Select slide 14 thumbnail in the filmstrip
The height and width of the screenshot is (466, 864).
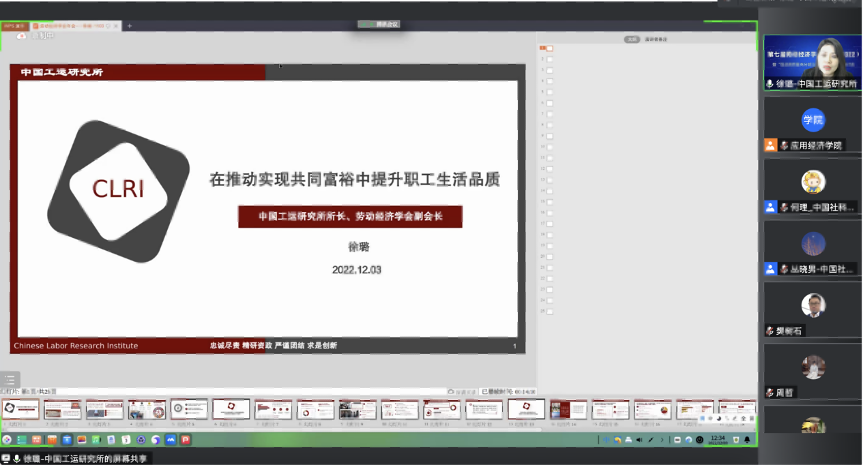568,410
